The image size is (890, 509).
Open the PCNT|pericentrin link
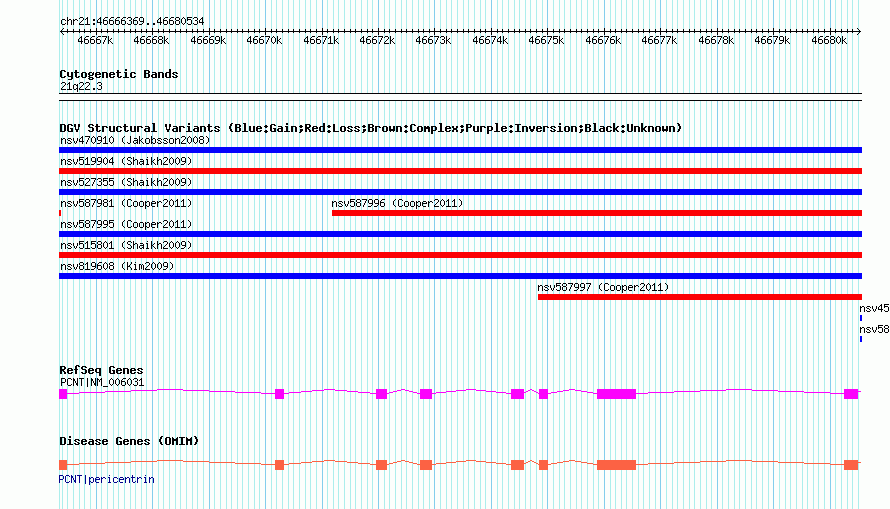[107, 479]
